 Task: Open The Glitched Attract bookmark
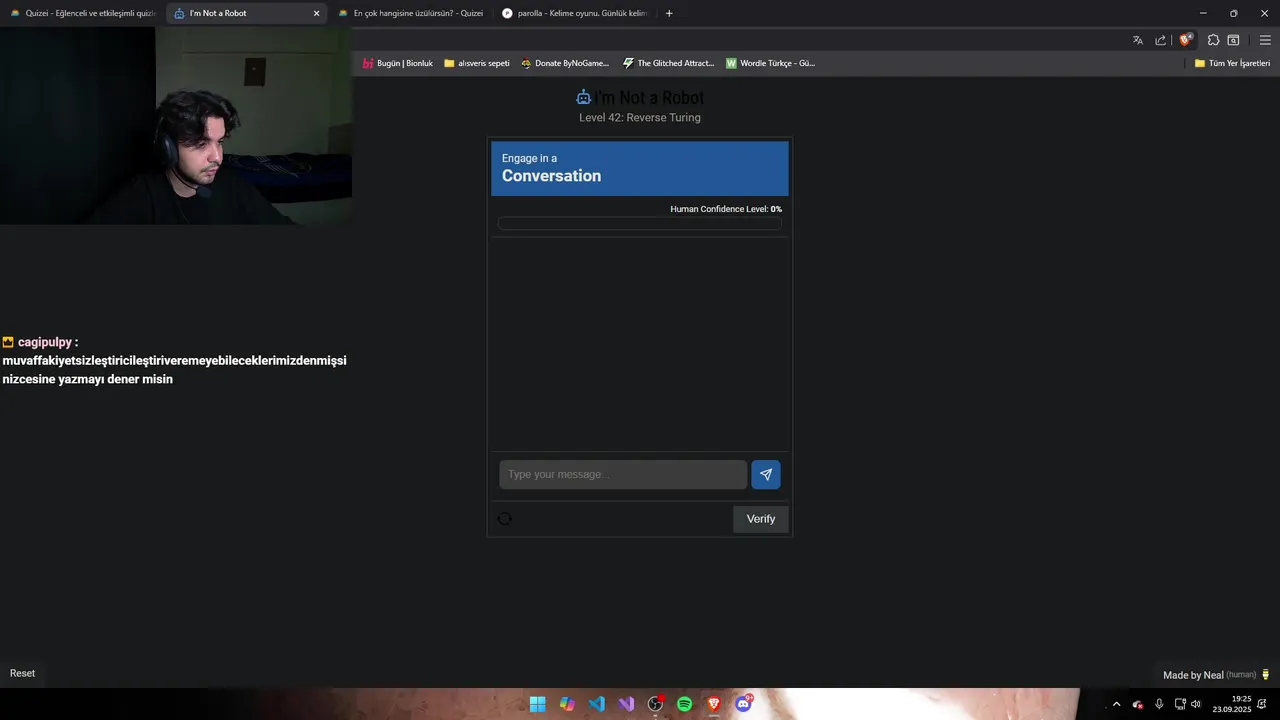click(668, 63)
